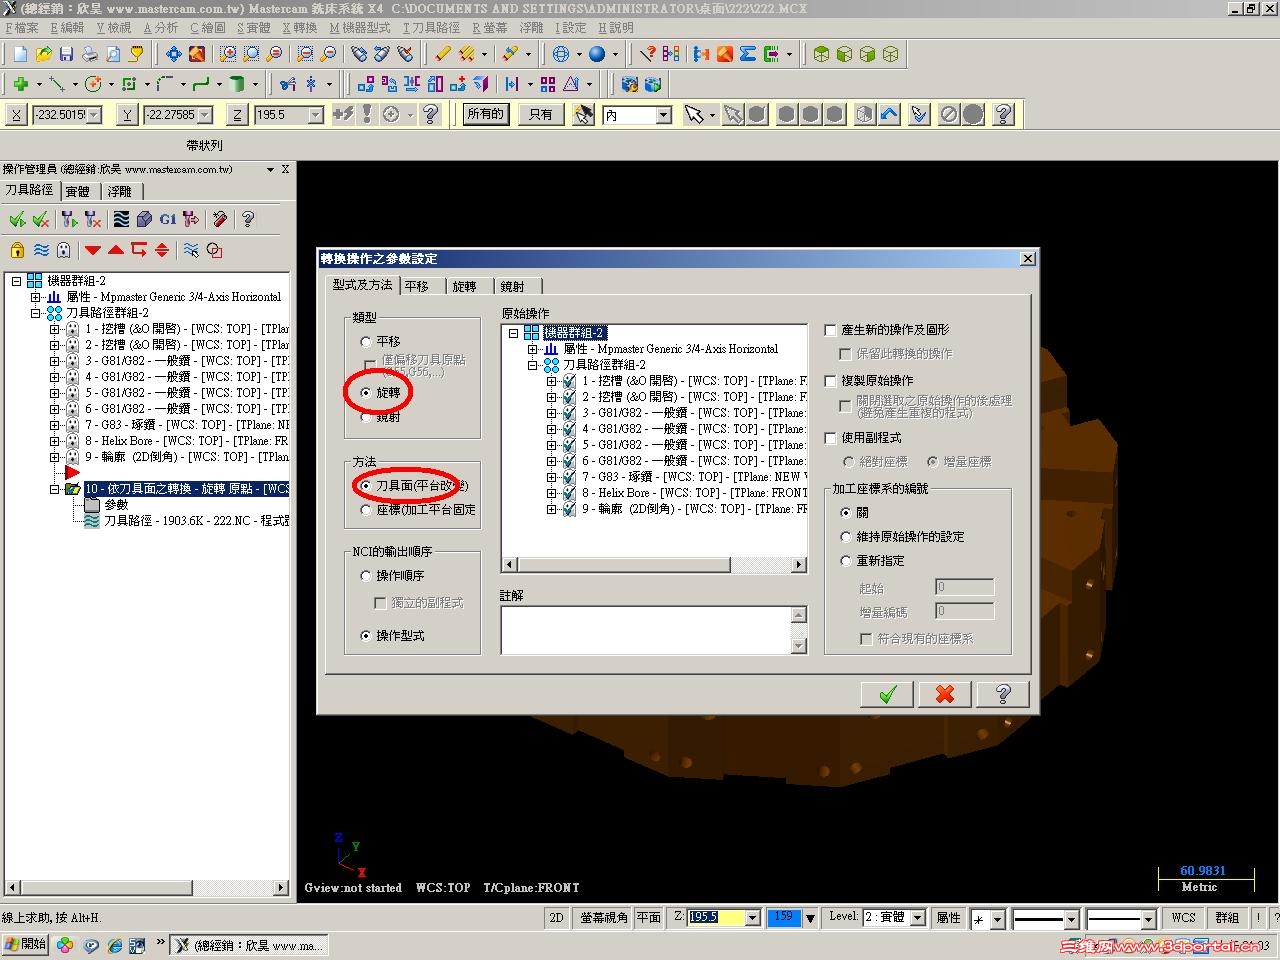Cancel dialog with red X button
This screenshot has height=960, width=1280.
(x=945, y=694)
